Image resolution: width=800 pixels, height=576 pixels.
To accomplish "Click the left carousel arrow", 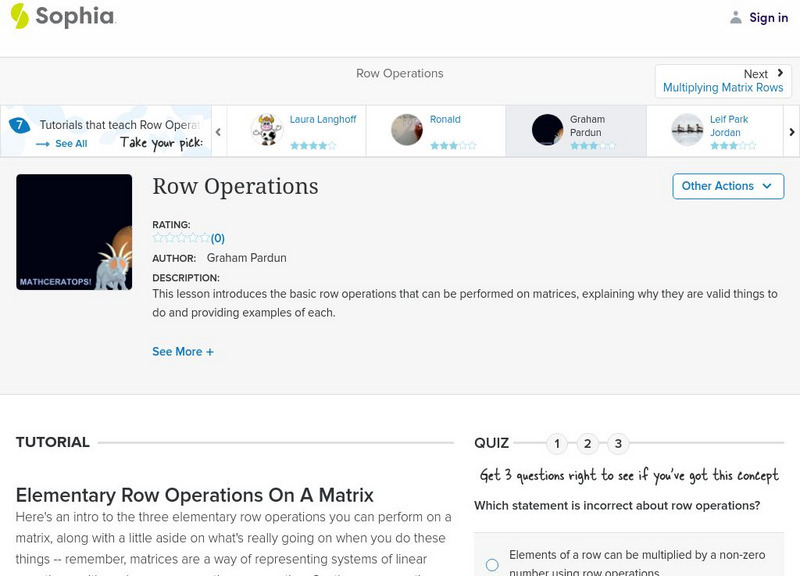I will pos(218,131).
